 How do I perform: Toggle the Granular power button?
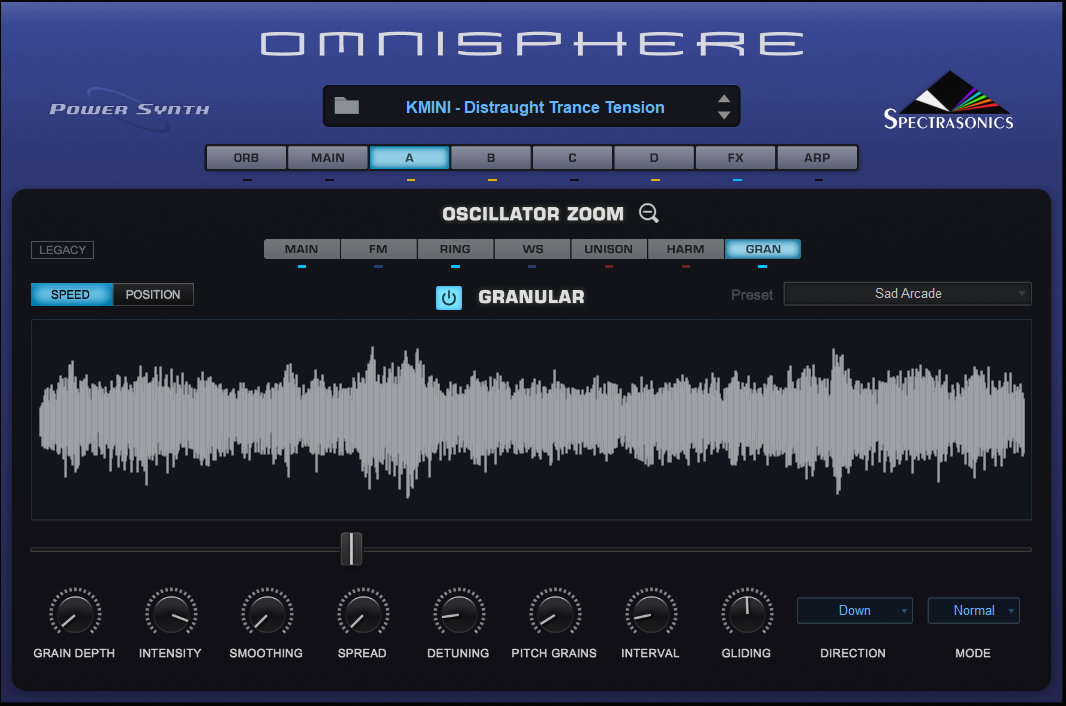tap(449, 297)
